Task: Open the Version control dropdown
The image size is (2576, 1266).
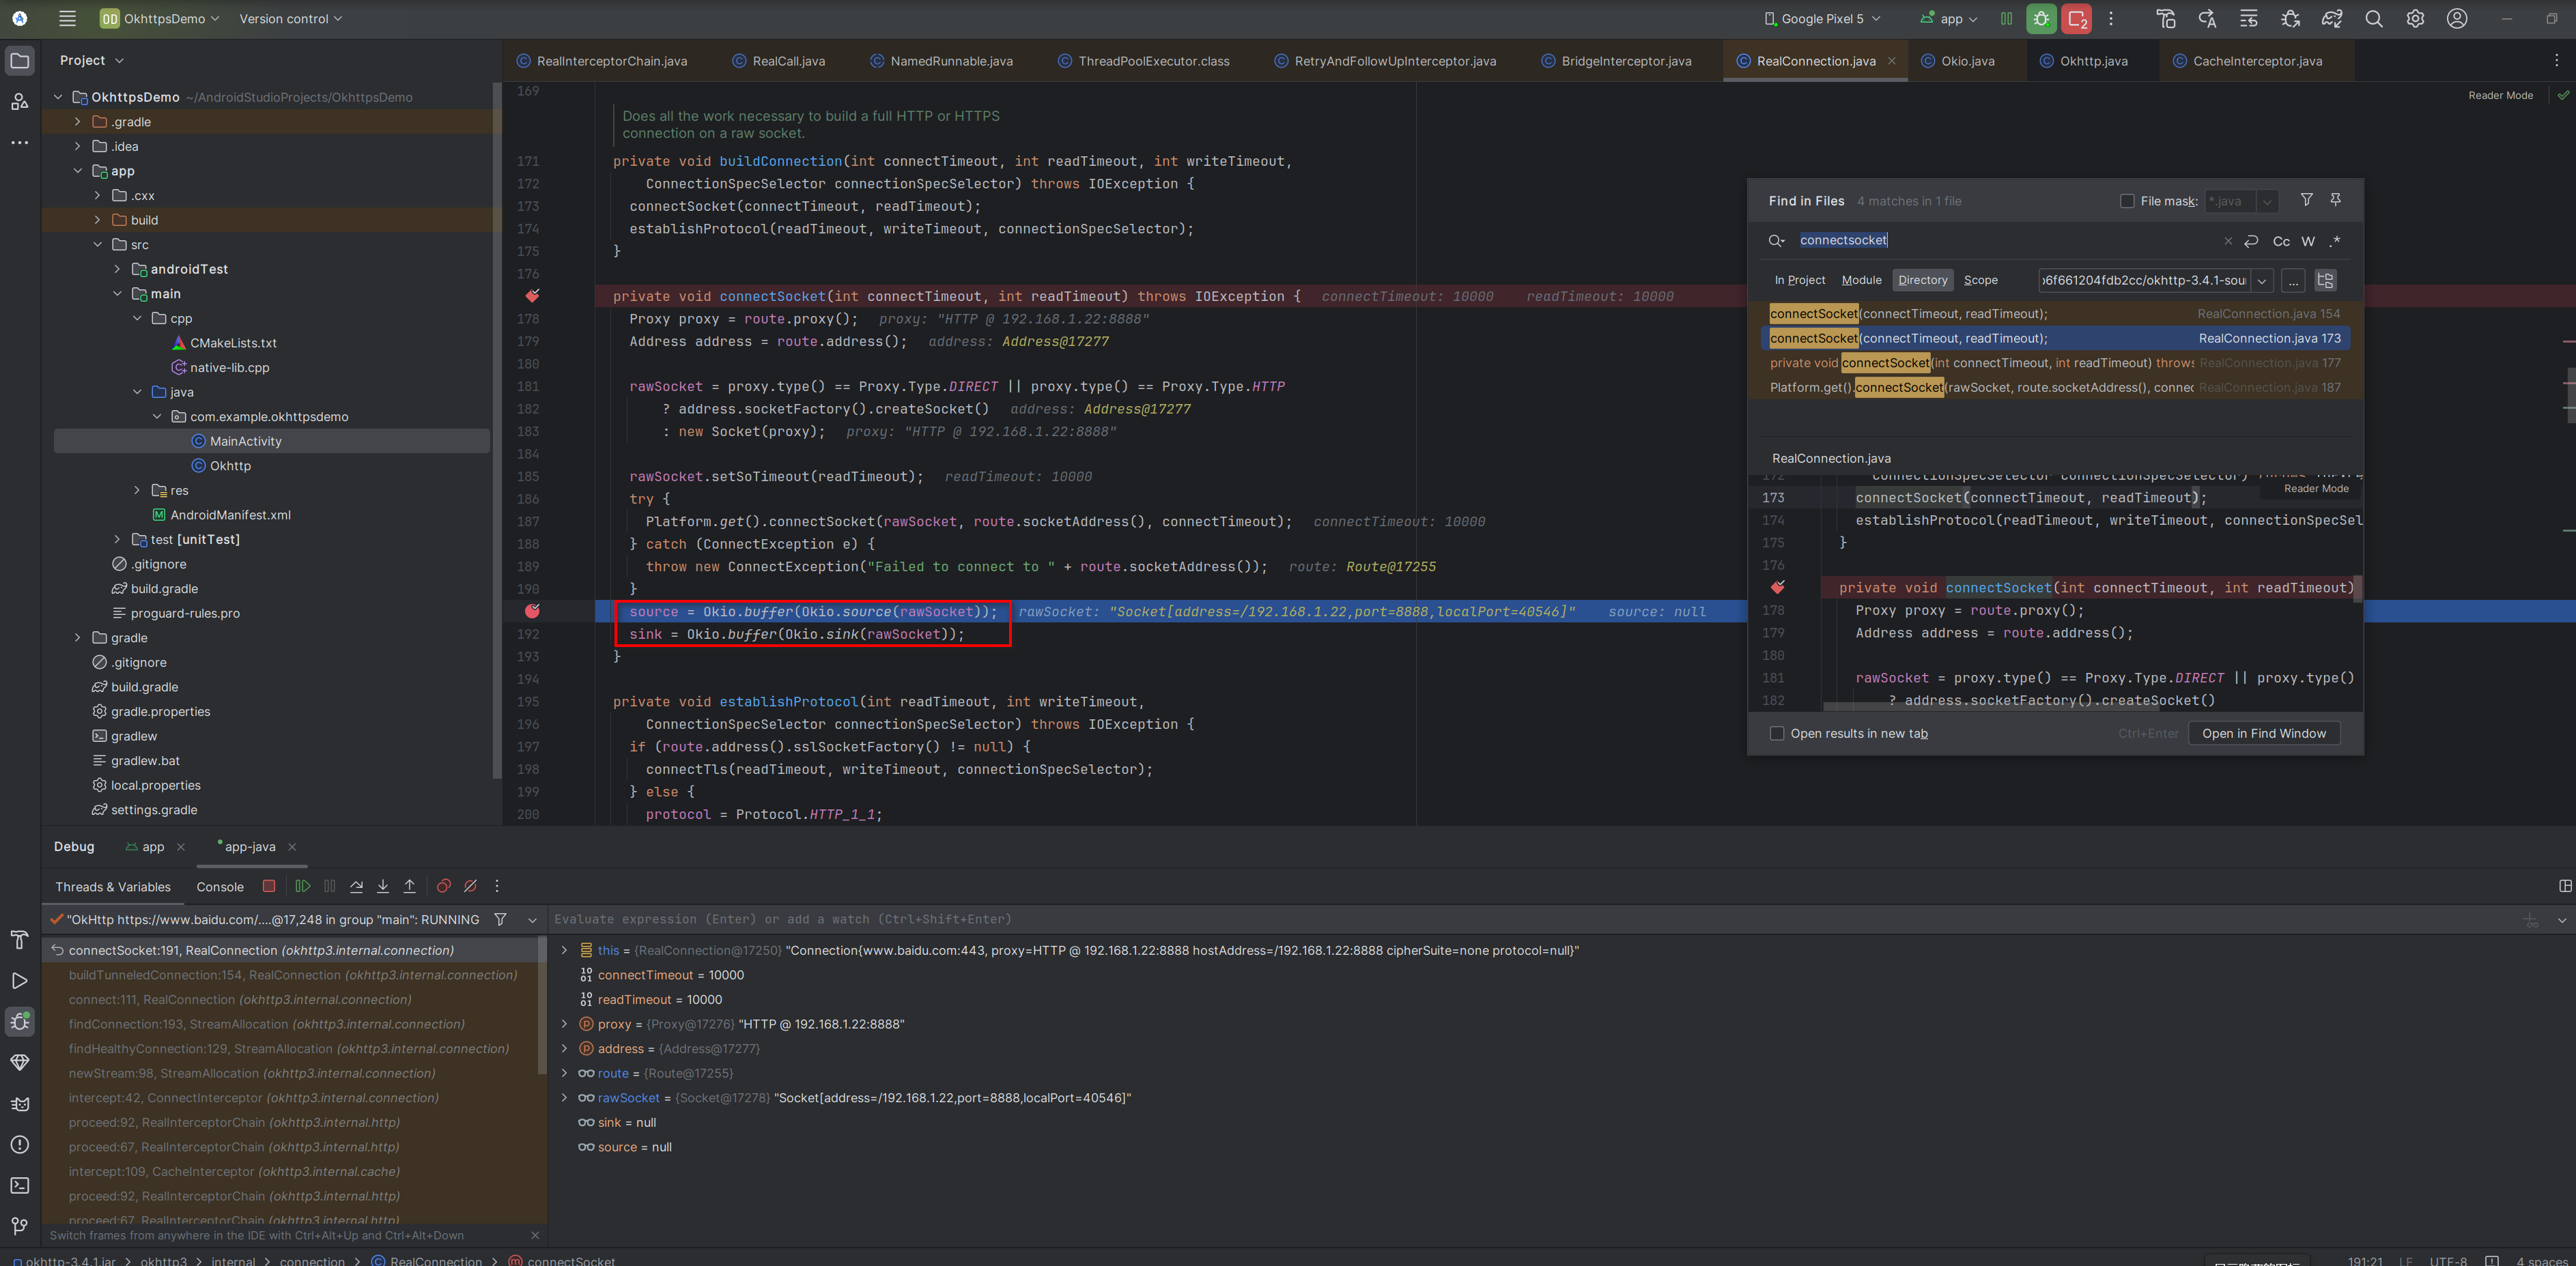Action: [x=290, y=19]
